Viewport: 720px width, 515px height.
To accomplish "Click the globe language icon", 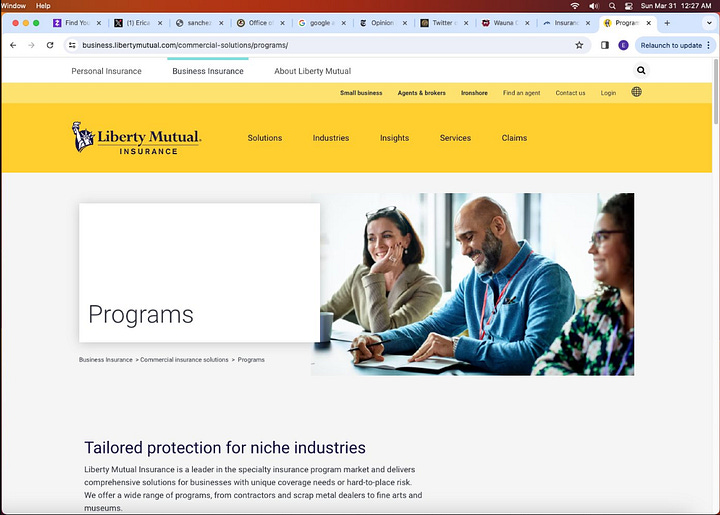I will point(636,92).
